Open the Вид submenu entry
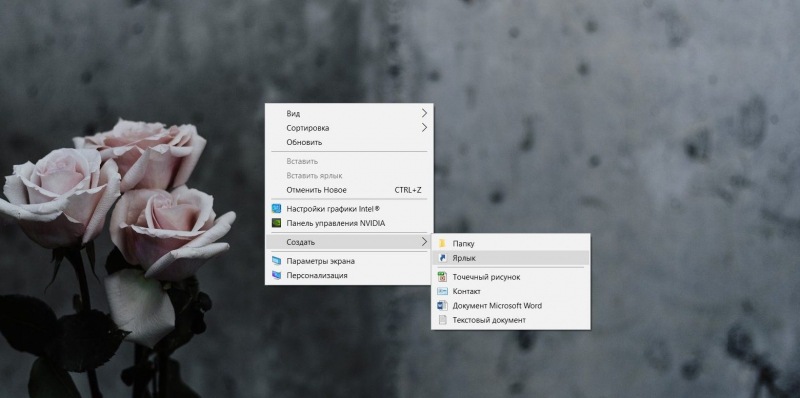This screenshot has width=800, height=398. 349,113
